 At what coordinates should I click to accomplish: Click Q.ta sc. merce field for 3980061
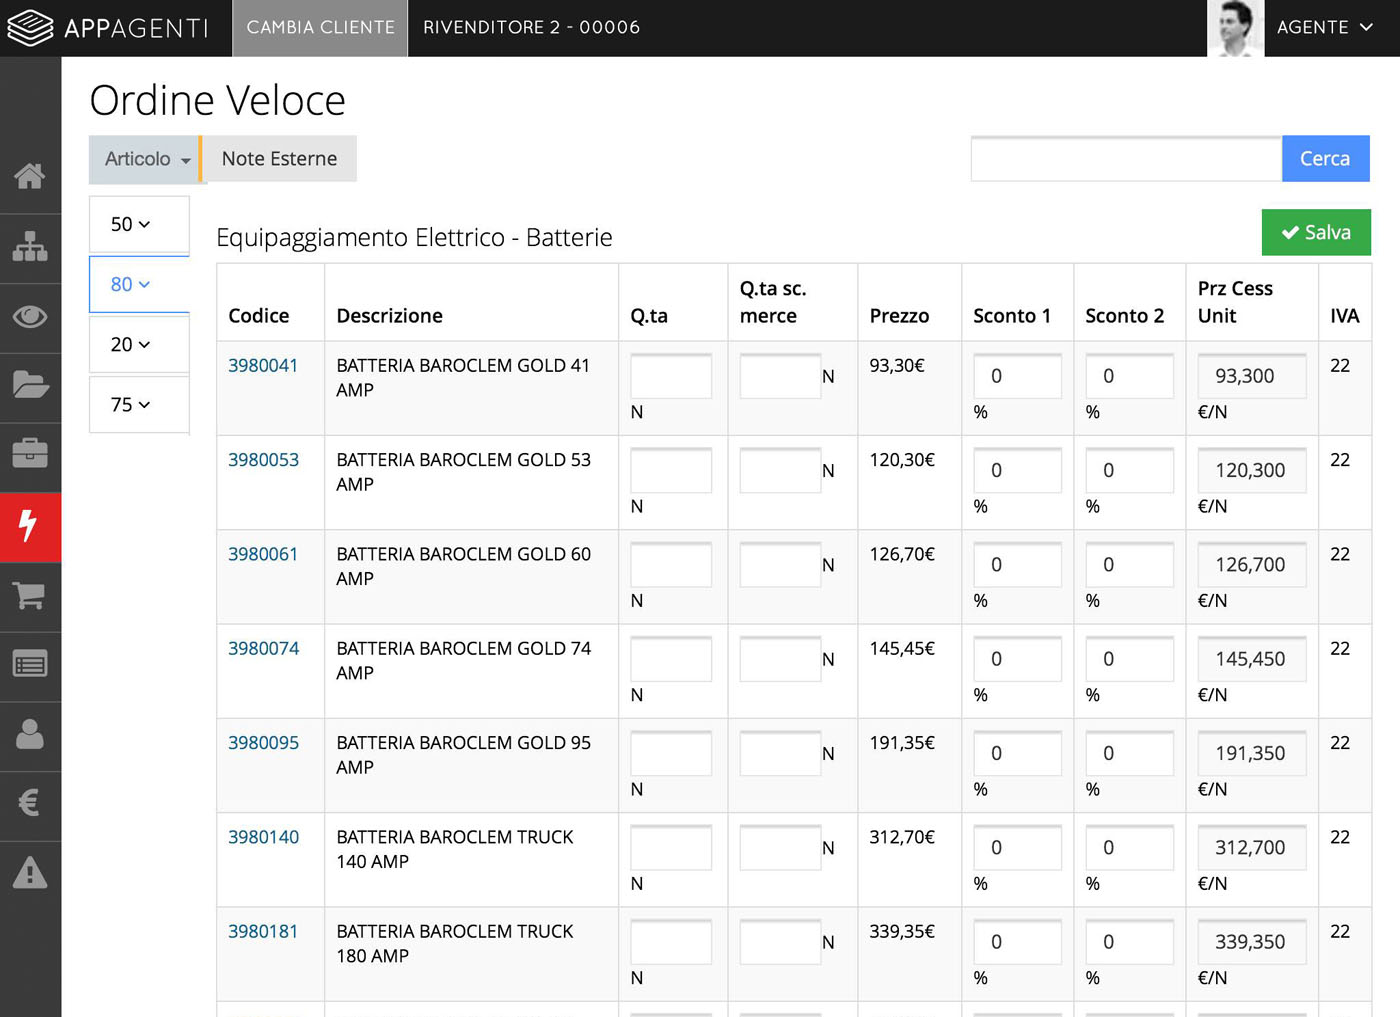(780, 565)
